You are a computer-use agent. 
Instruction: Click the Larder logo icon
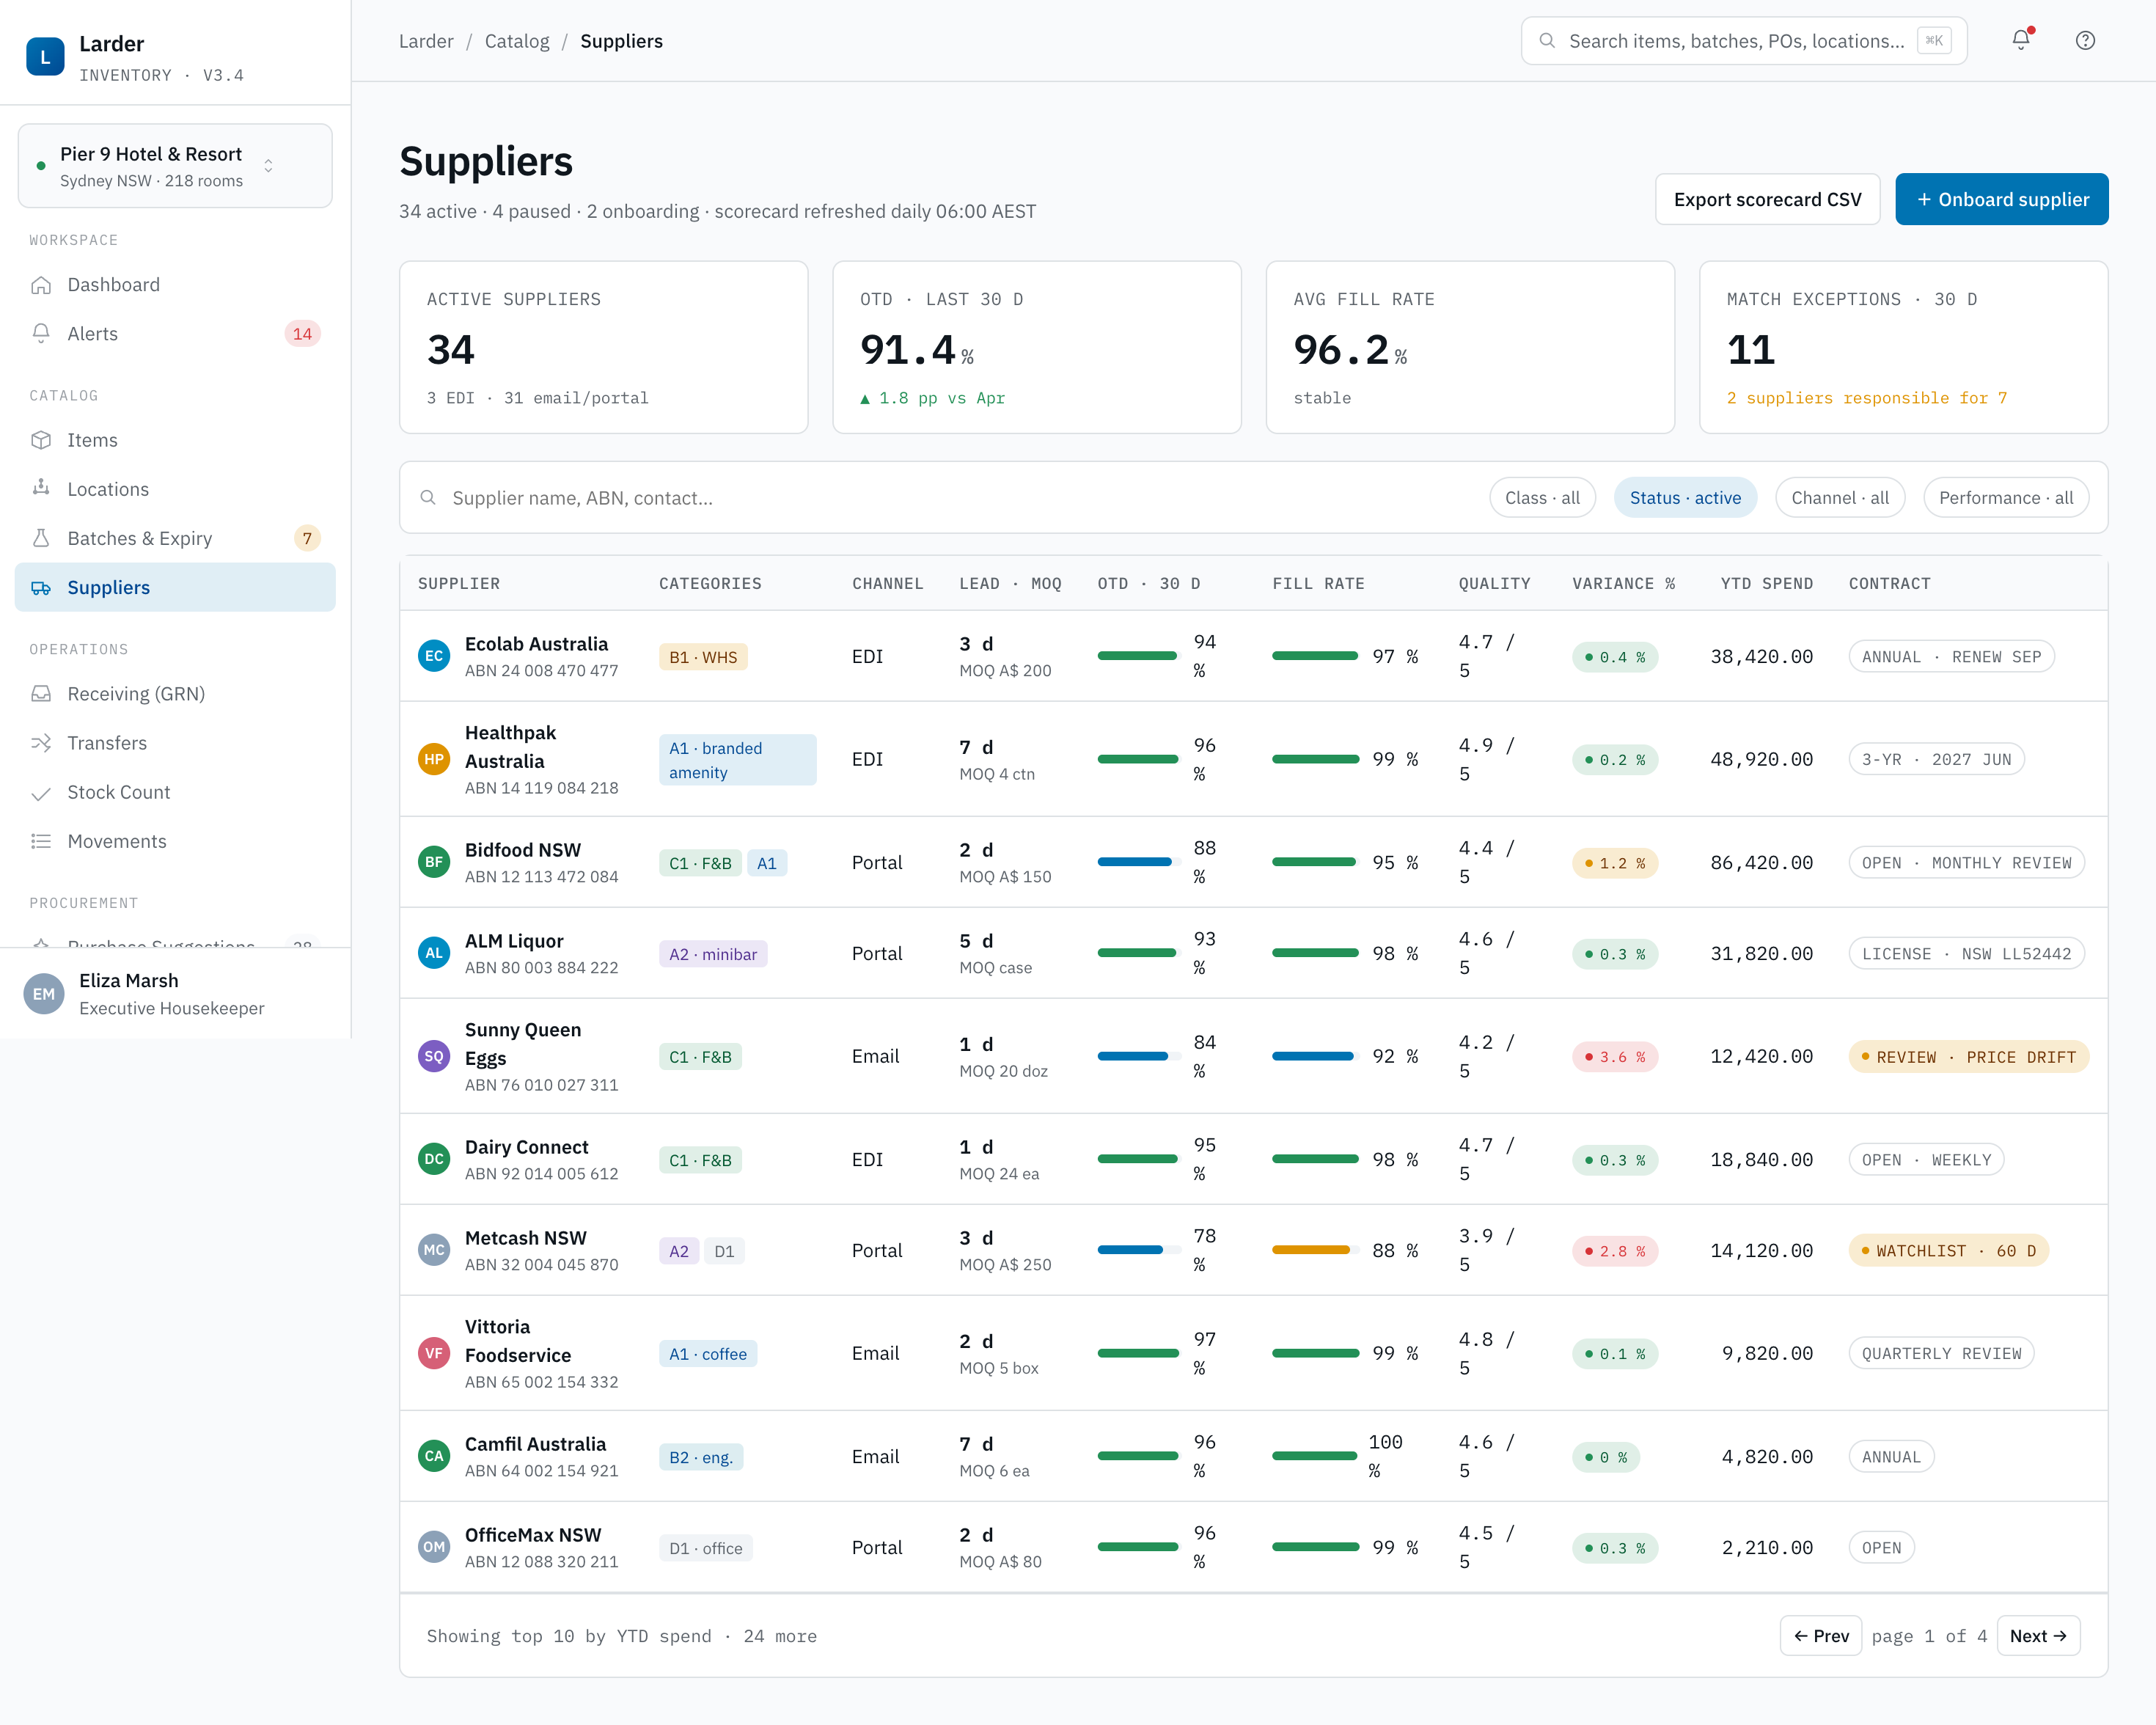click(45, 57)
